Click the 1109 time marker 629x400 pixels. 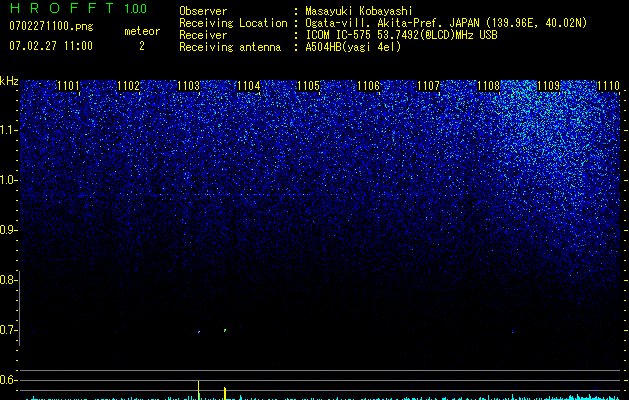pyautogui.click(x=548, y=86)
